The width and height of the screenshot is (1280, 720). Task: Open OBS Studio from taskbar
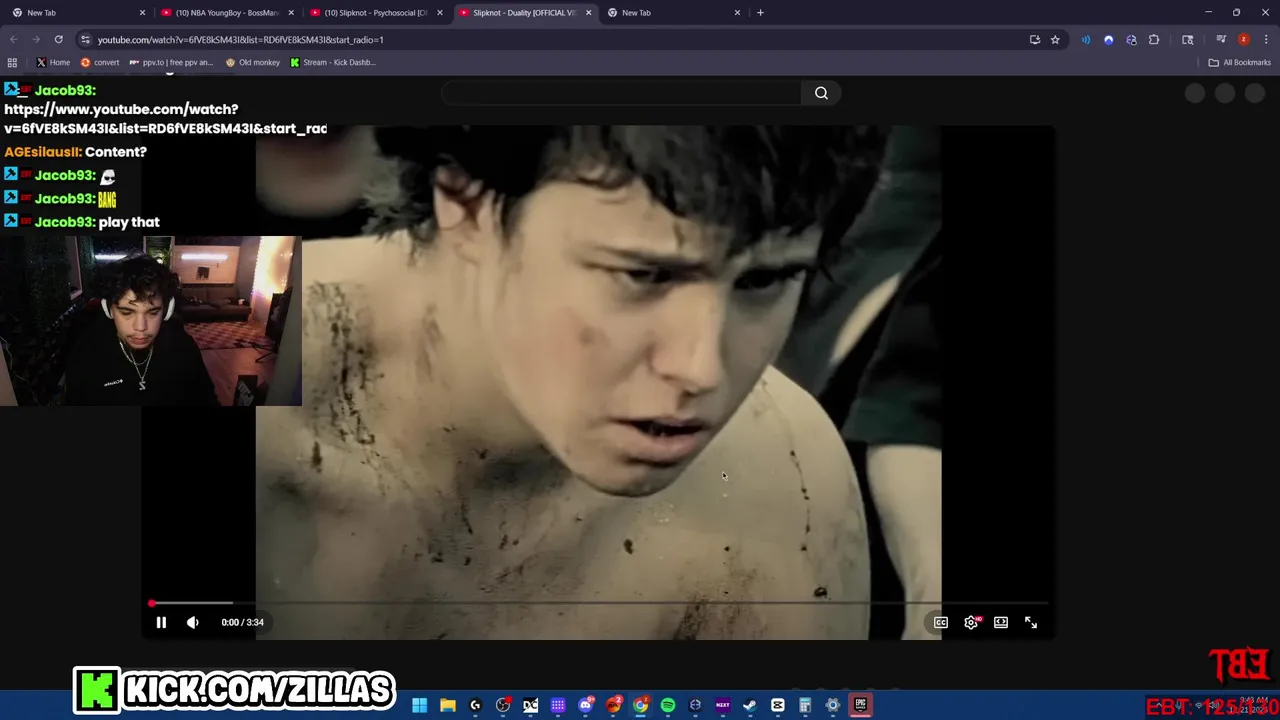(x=503, y=706)
